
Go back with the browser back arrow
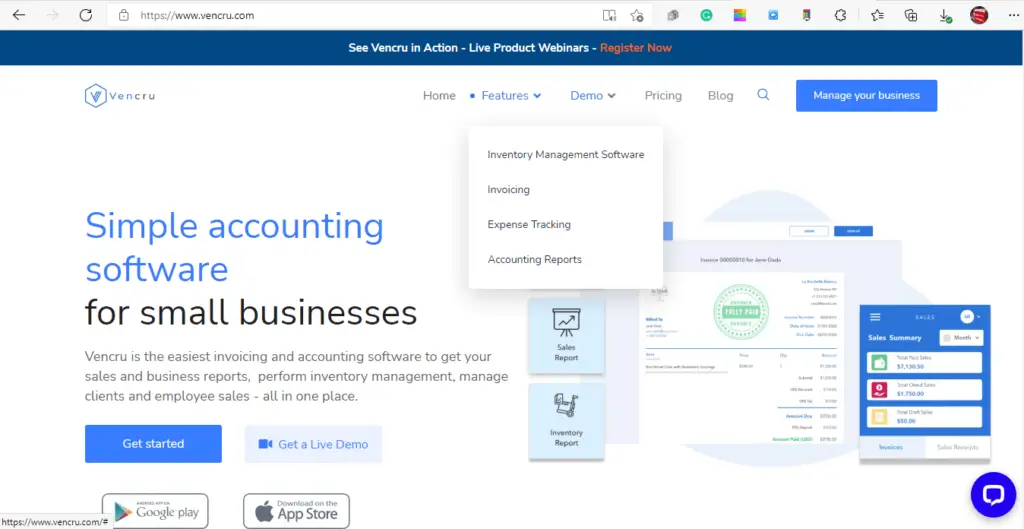coord(19,15)
